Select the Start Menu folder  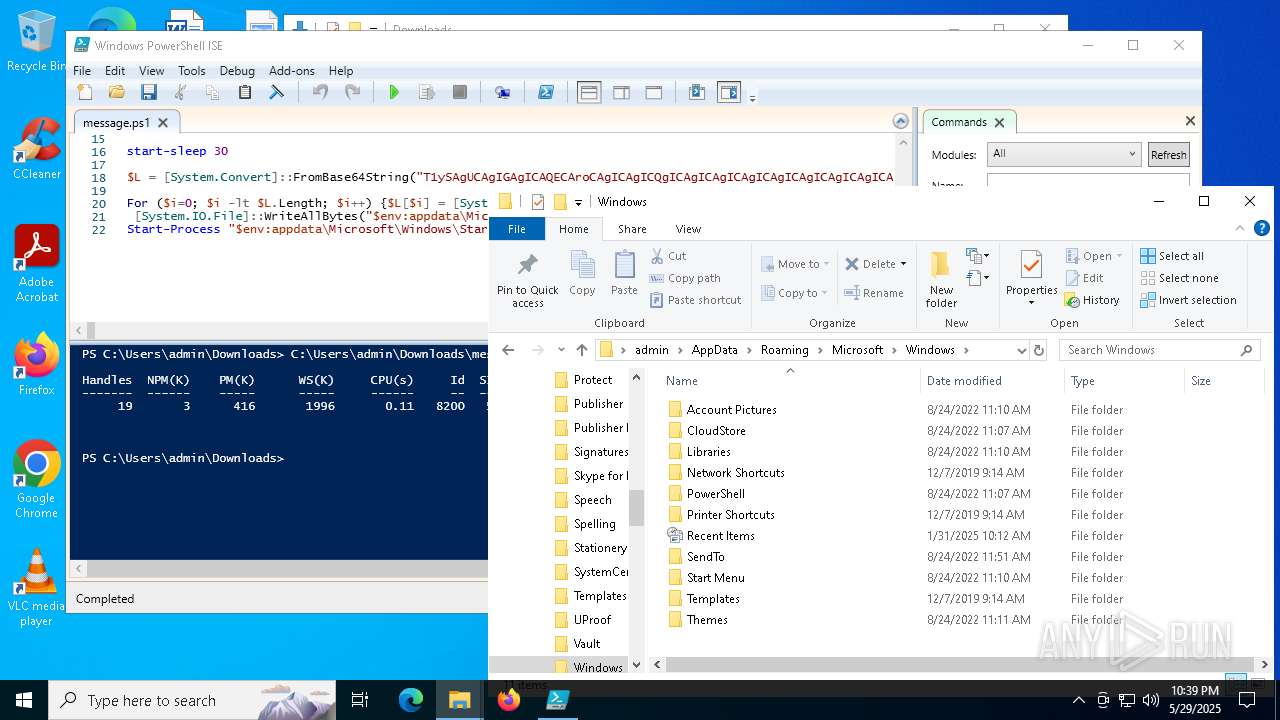tap(715, 578)
